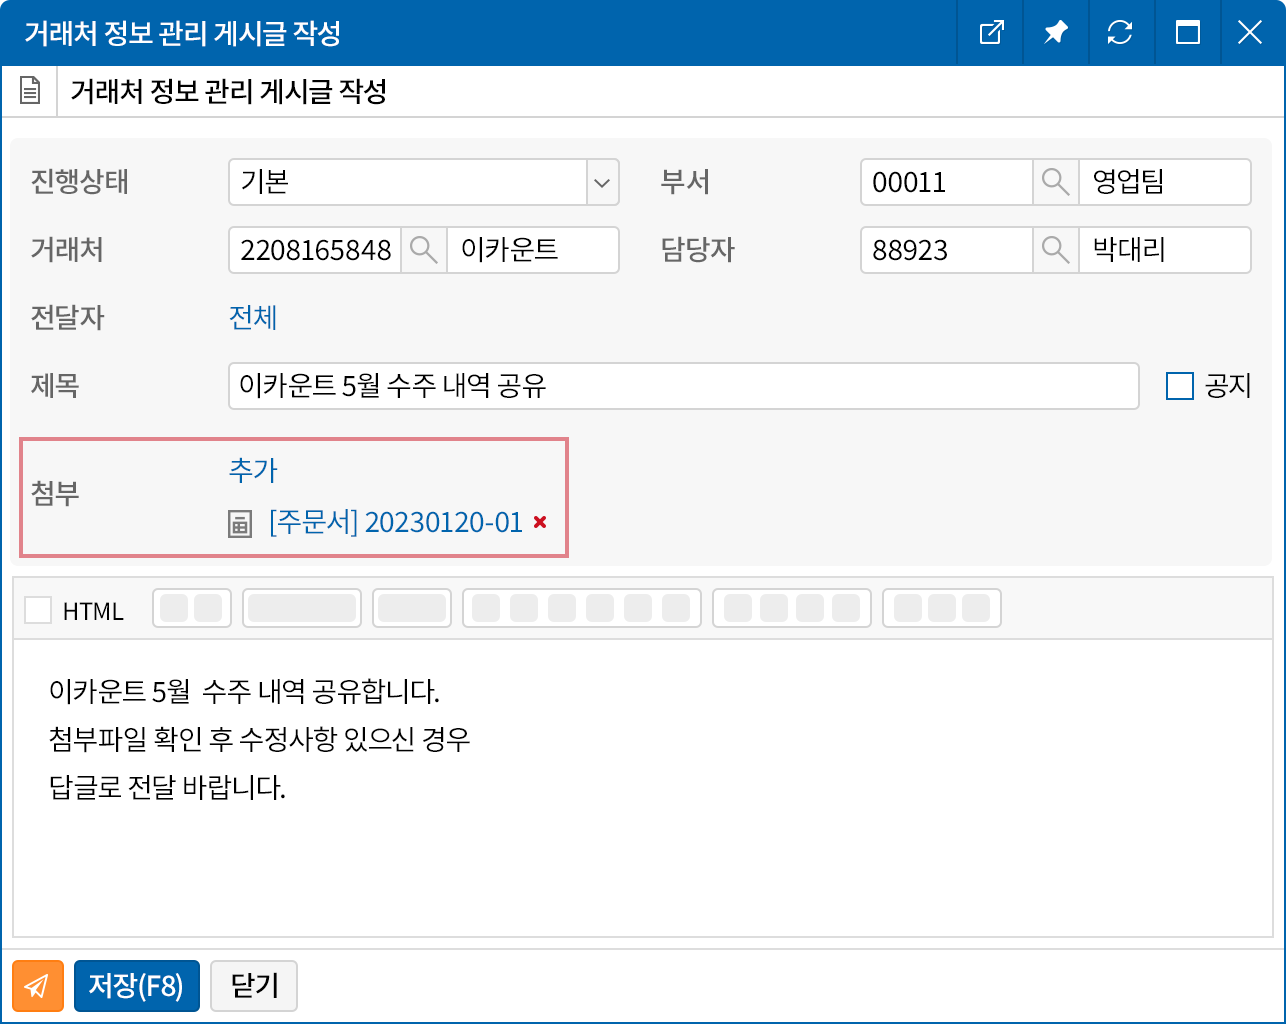The image size is (1286, 1024).
Task: Toggle the HTML editor checkbox
Action: (38, 610)
